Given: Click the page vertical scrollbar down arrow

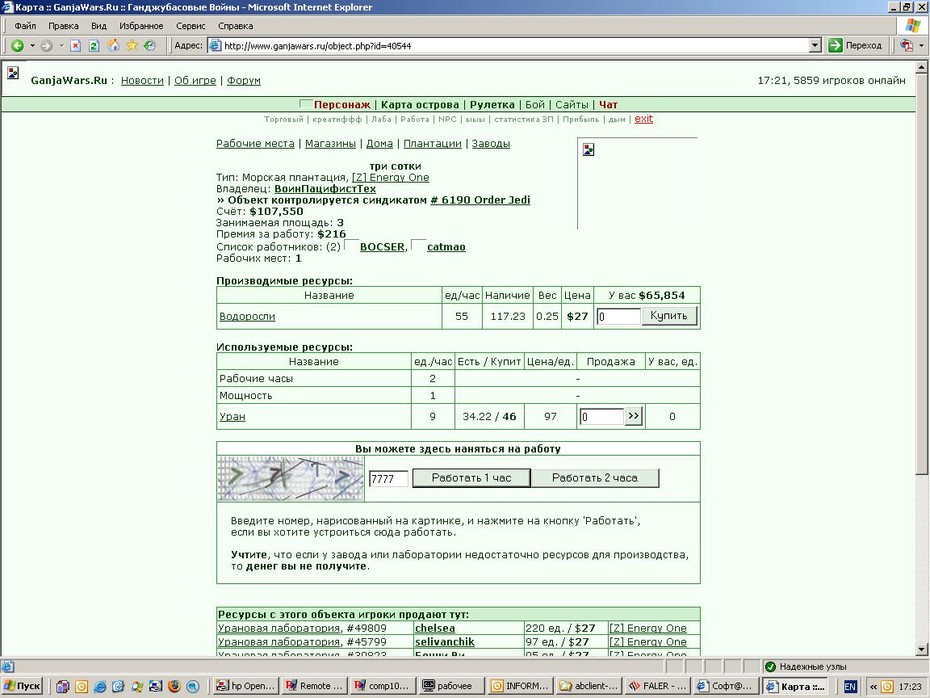Looking at the screenshot, I should 921,649.
